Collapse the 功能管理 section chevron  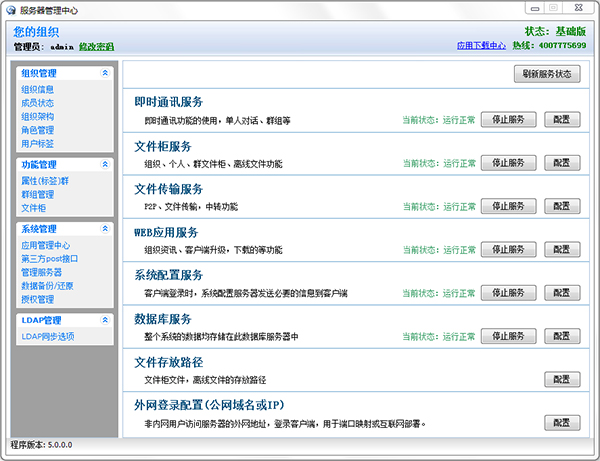(x=105, y=164)
